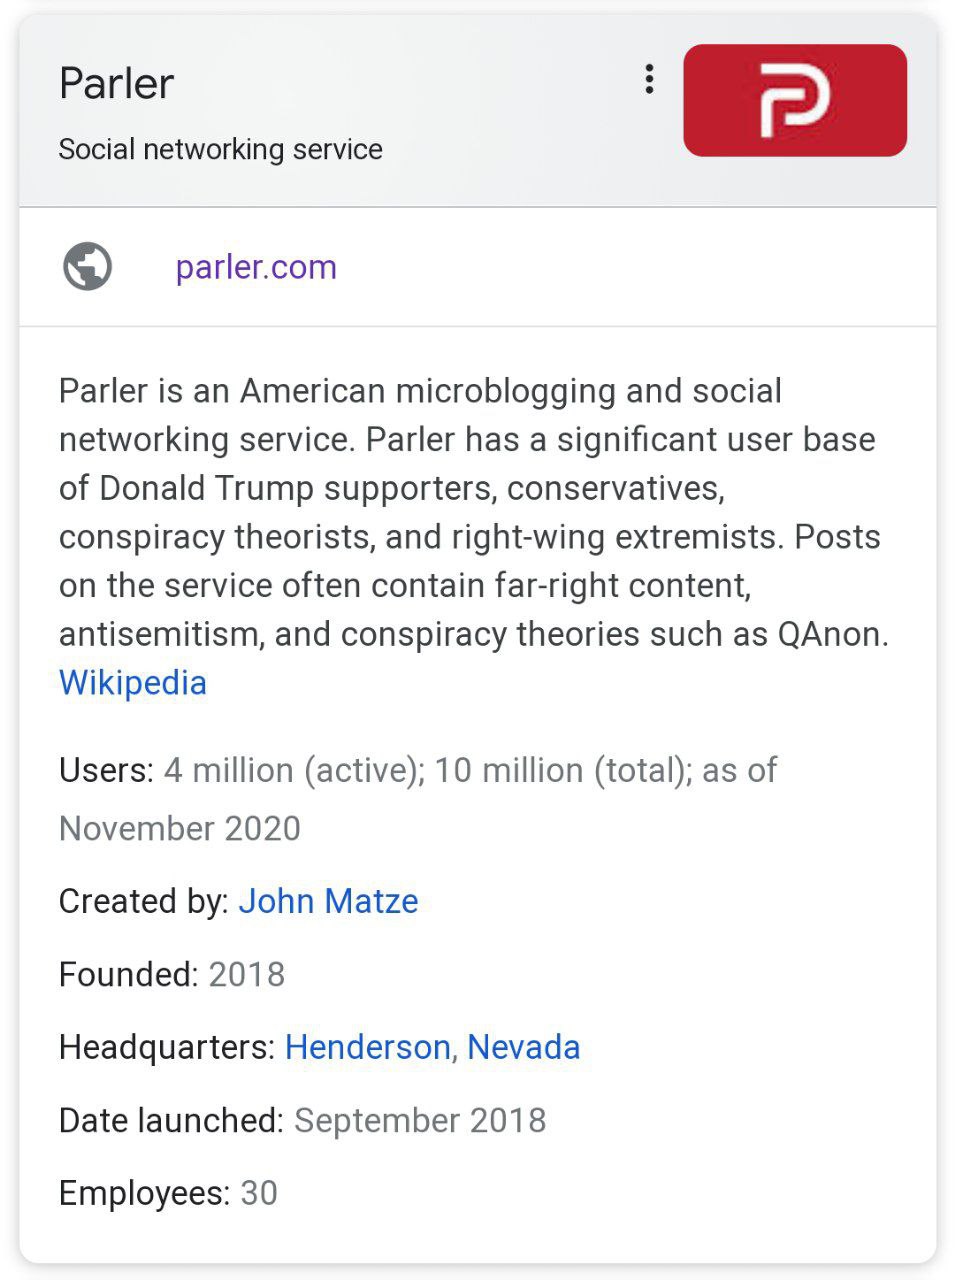Click the globe website icon

click(x=88, y=267)
